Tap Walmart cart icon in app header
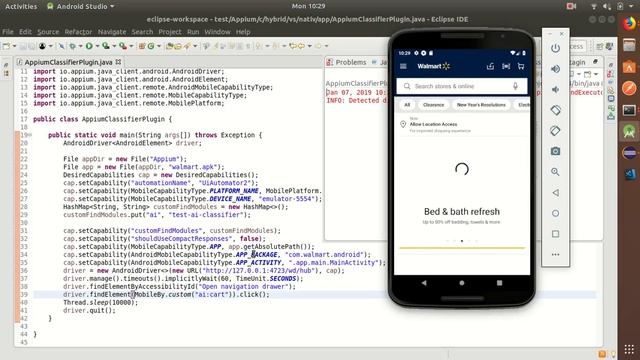This screenshot has height=360, width=640. pyautogui.click(x=521, y=66)
